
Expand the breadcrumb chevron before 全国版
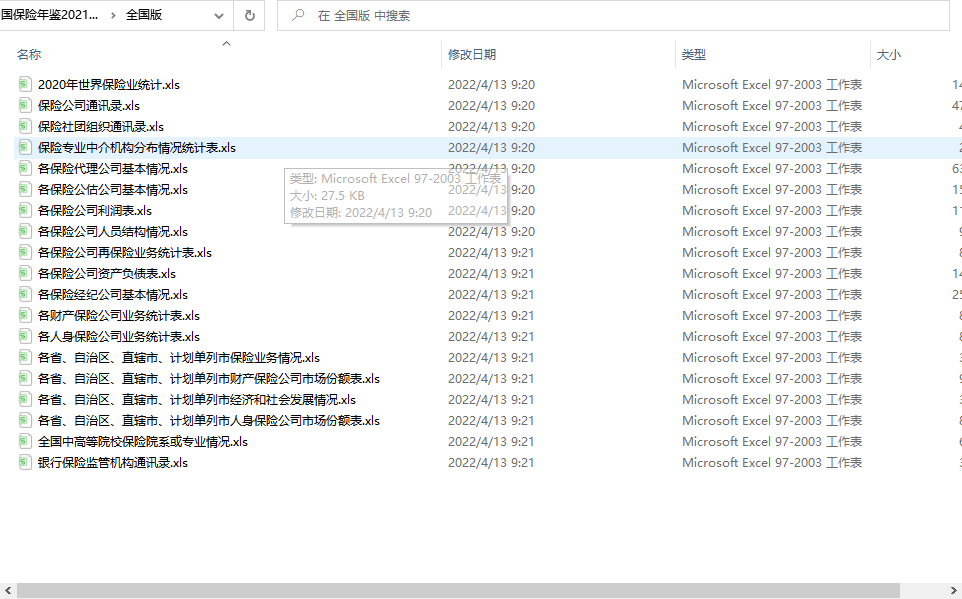113,15
